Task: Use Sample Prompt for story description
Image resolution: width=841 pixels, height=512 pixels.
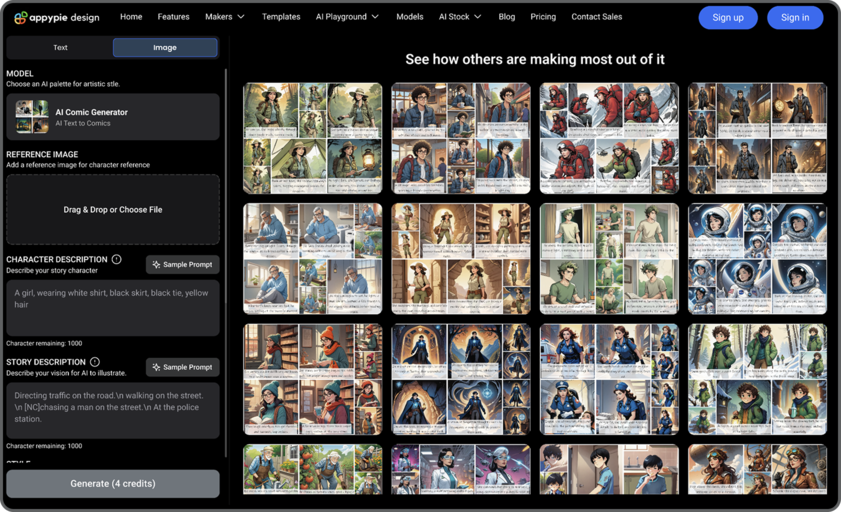Action: pos(183,367)
